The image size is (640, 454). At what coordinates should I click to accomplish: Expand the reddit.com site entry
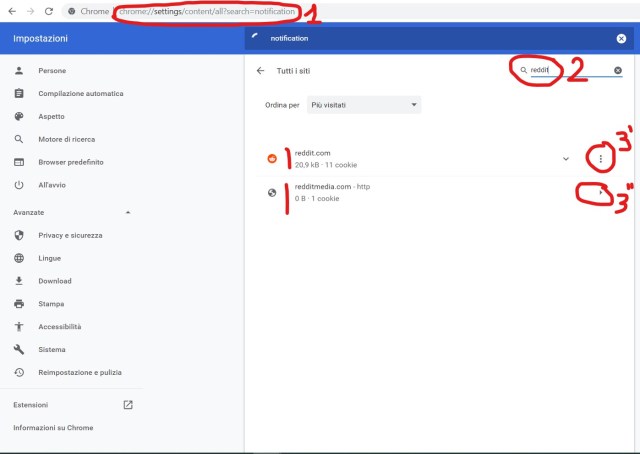point(566,159)
